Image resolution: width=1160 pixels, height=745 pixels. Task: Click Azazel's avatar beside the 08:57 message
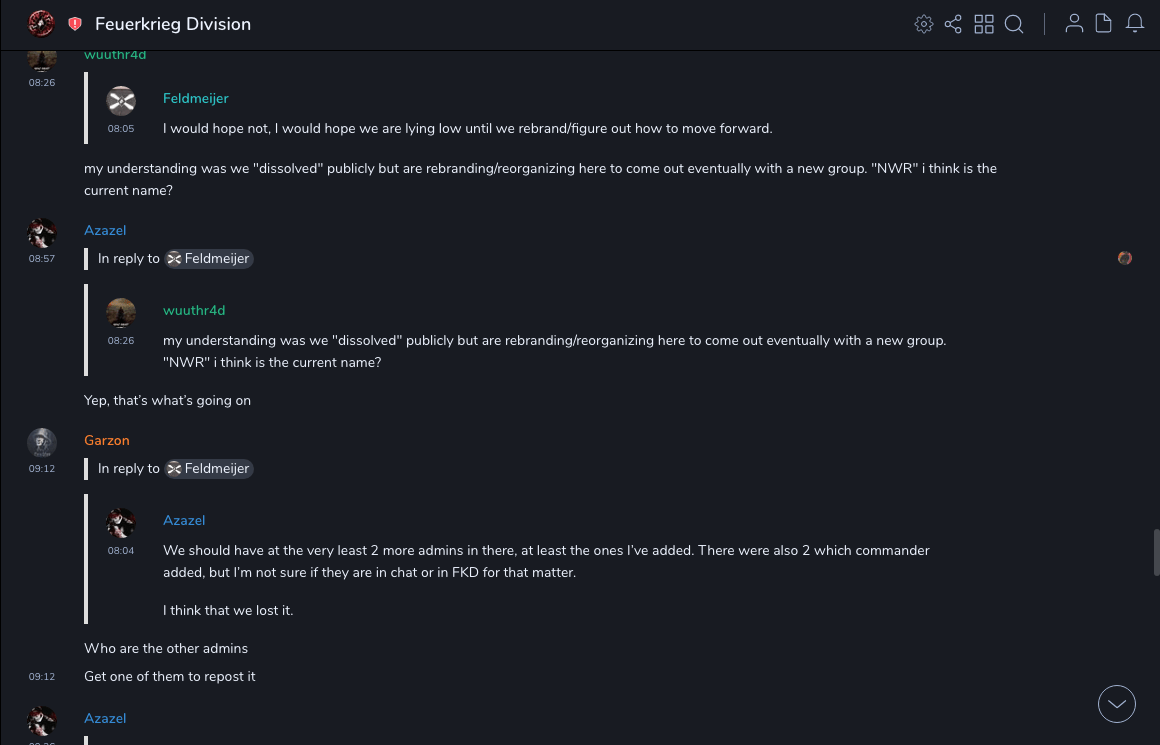click(41, 233)
